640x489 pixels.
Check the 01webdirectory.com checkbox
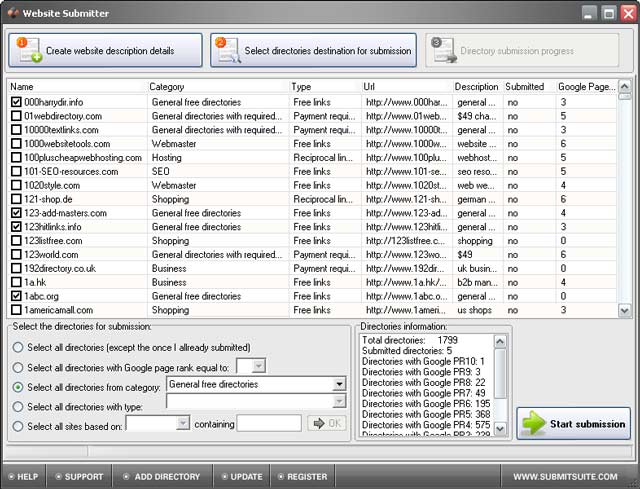coord(16,116)
